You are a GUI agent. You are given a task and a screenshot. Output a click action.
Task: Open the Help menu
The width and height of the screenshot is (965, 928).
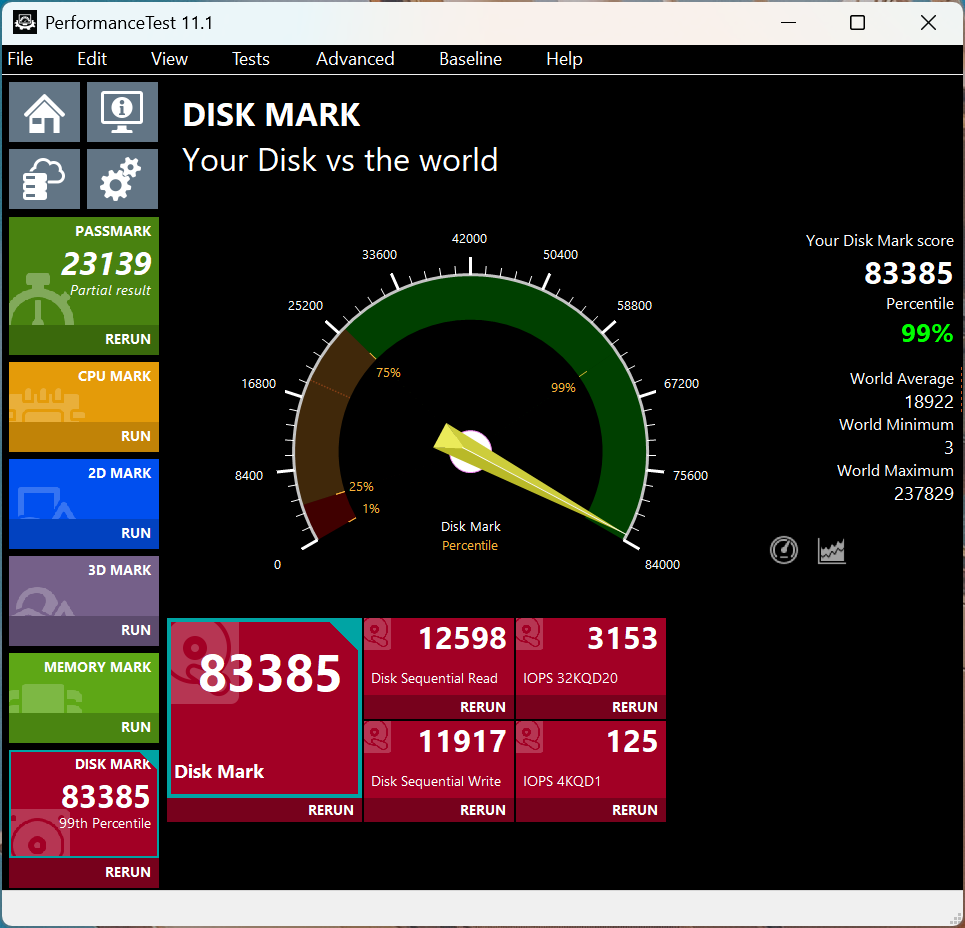[x=564, y=59]
